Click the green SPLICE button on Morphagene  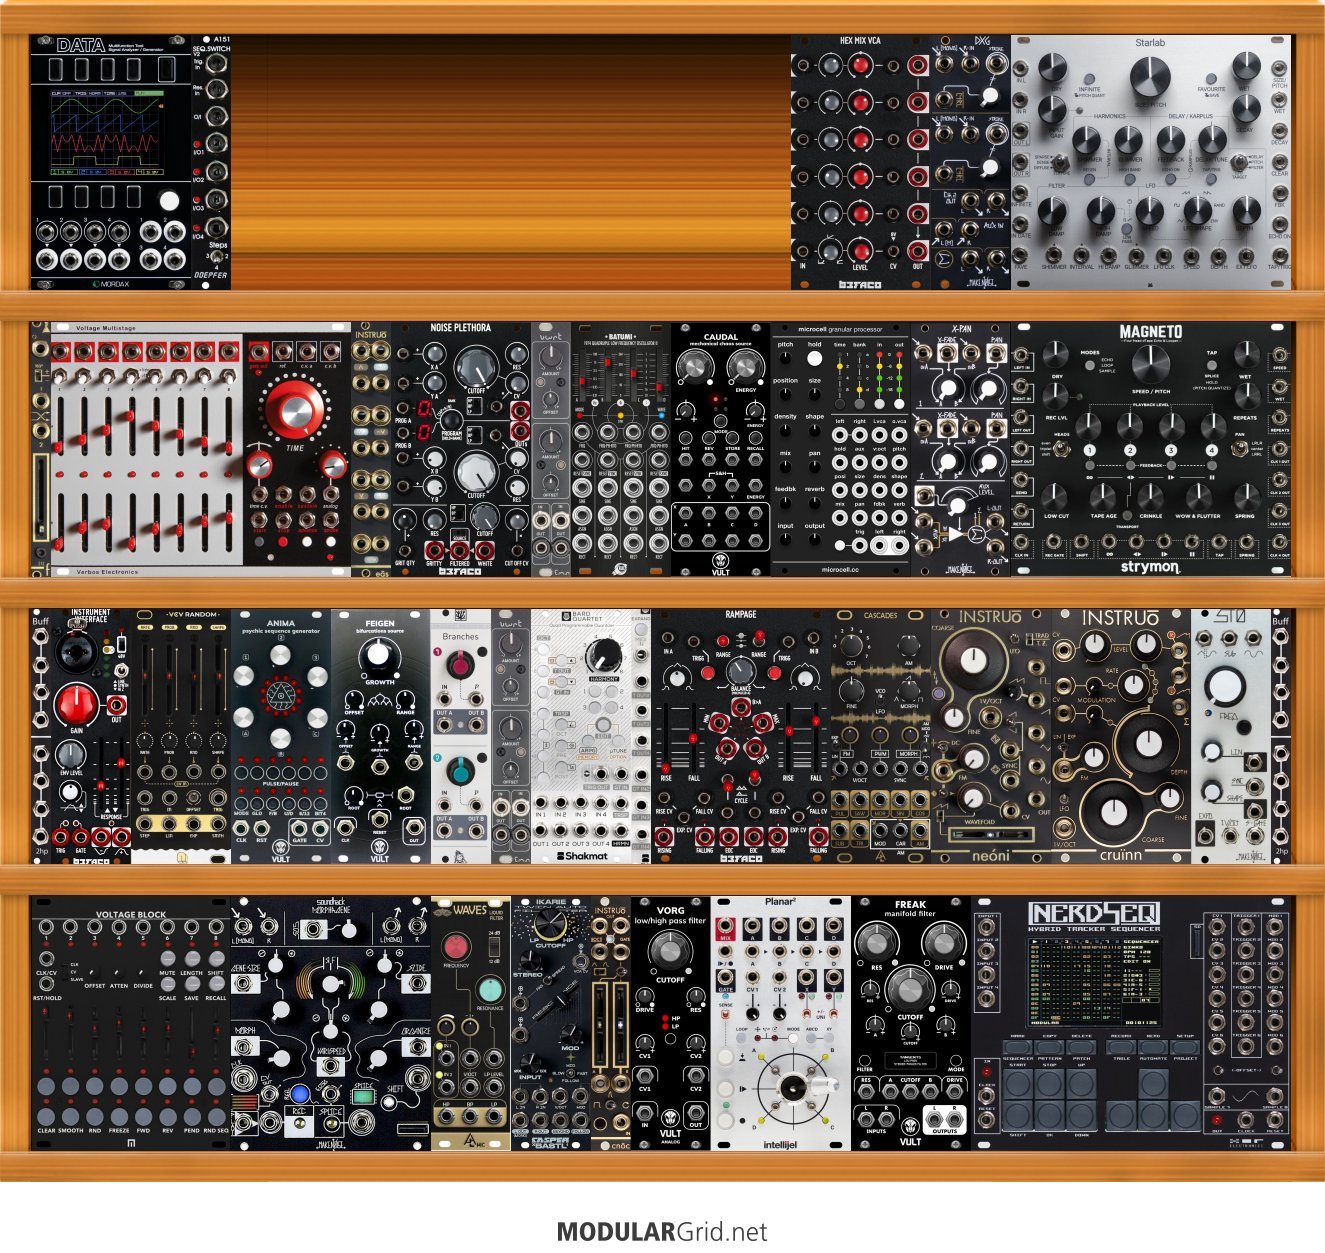tap(362, 1096)
